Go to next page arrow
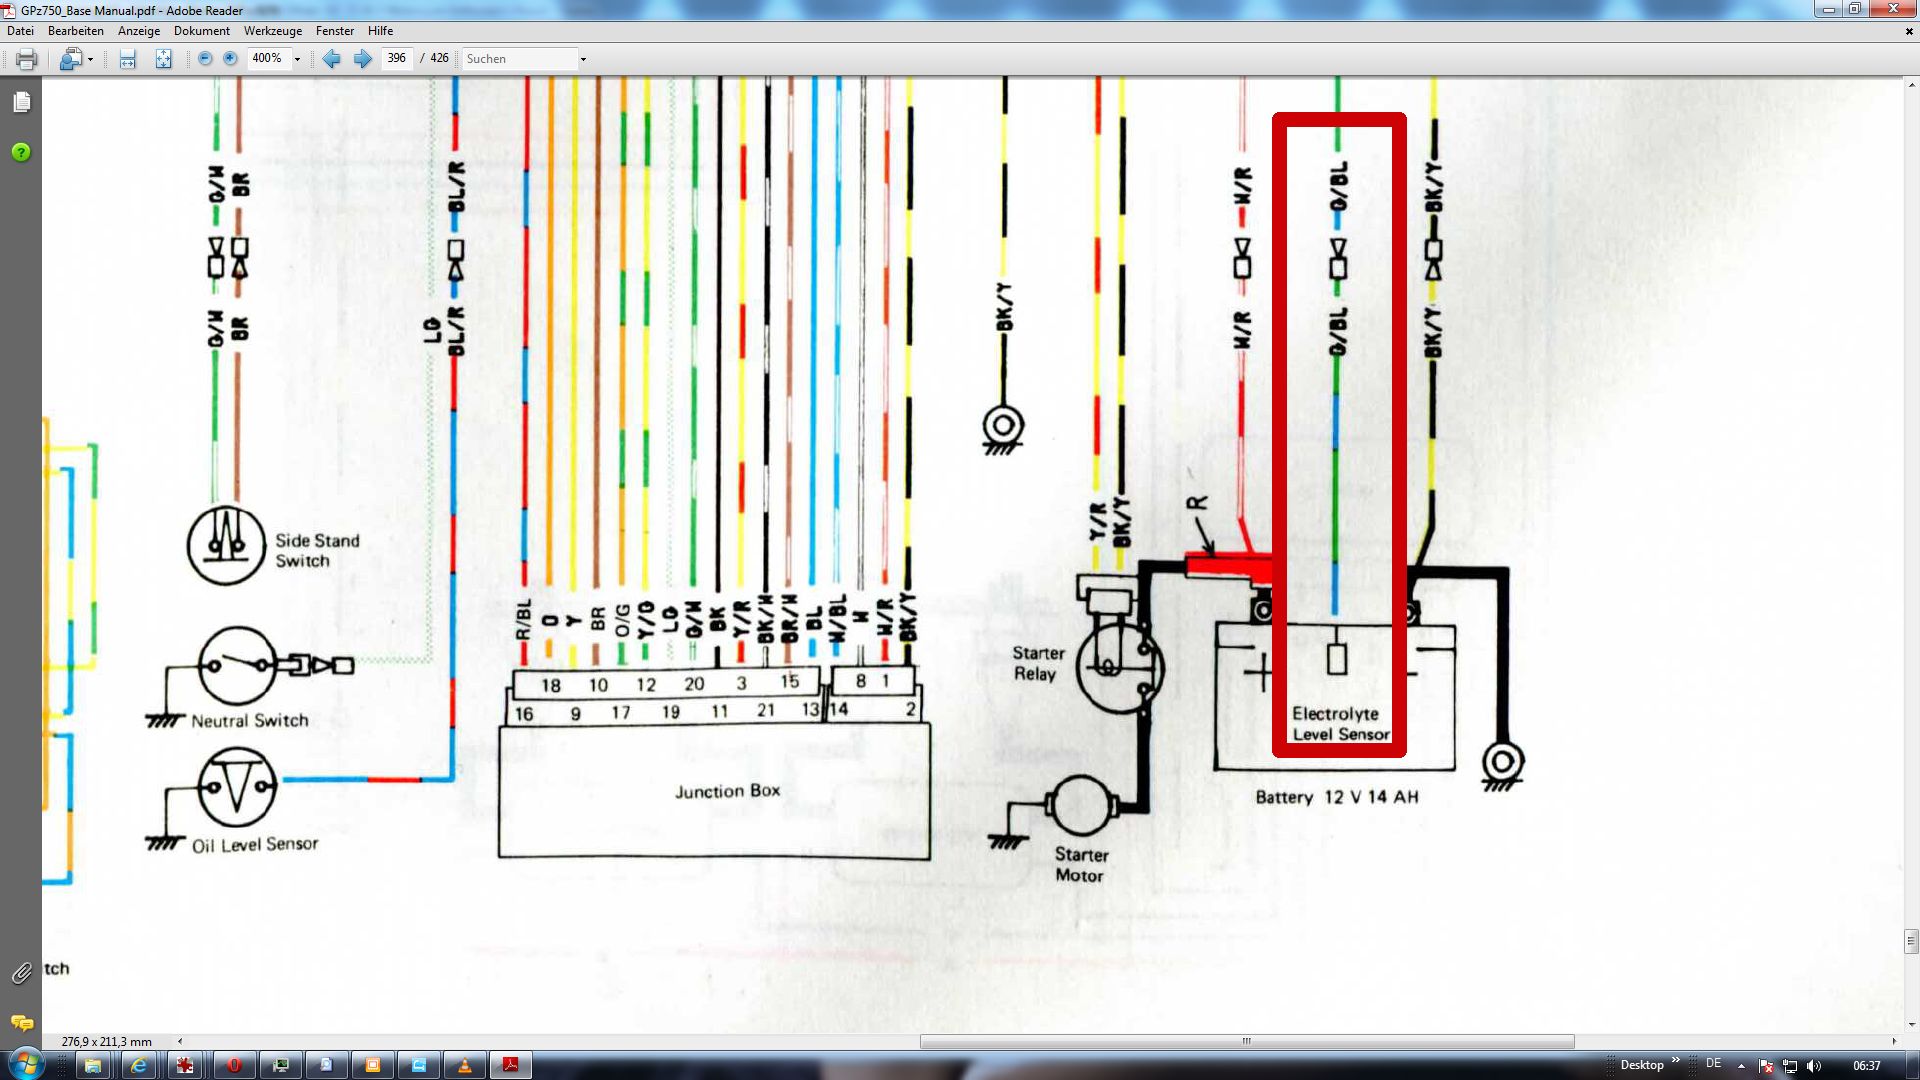Screen dimensions: 1920x1080 click(x=363, y=59)
